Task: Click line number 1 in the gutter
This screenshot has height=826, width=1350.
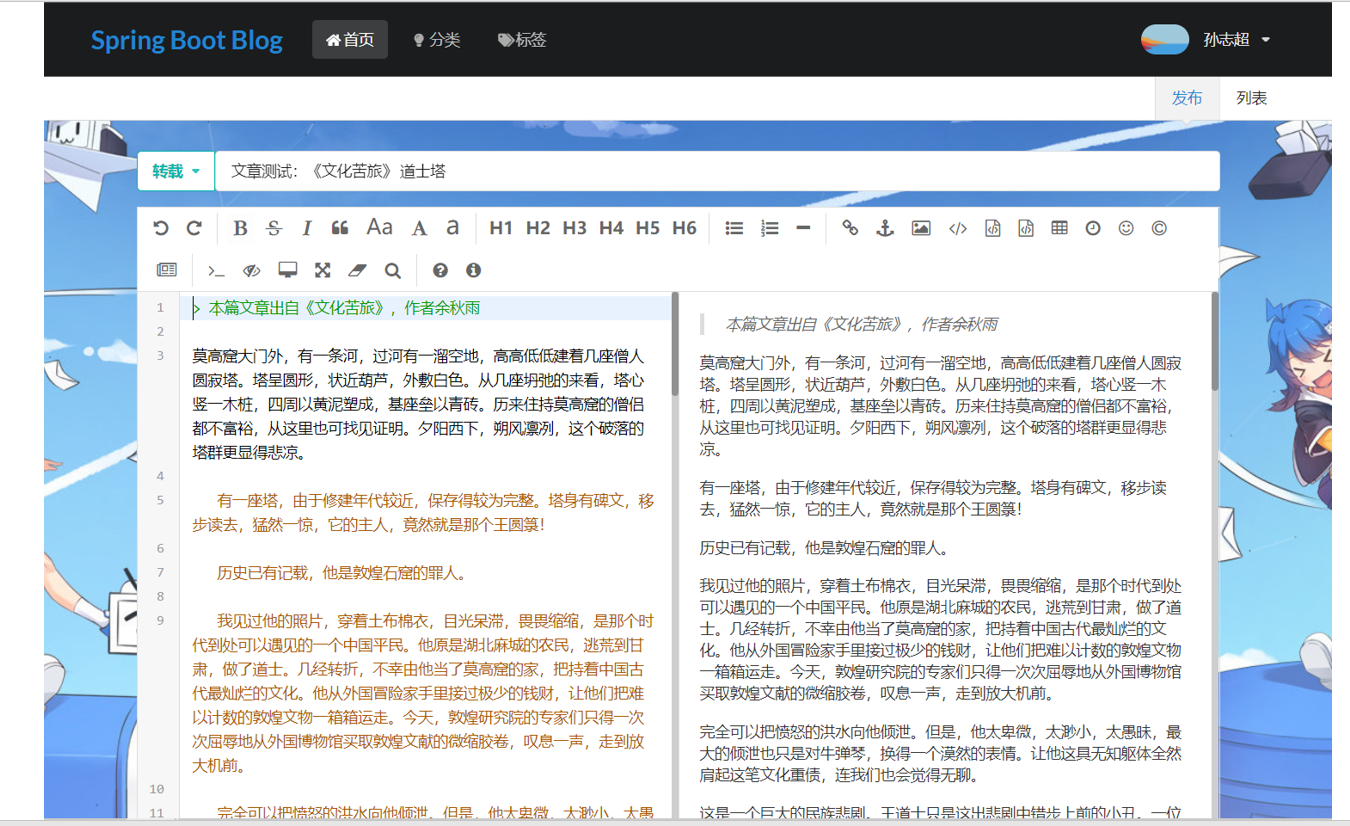Action: (159, 308)
